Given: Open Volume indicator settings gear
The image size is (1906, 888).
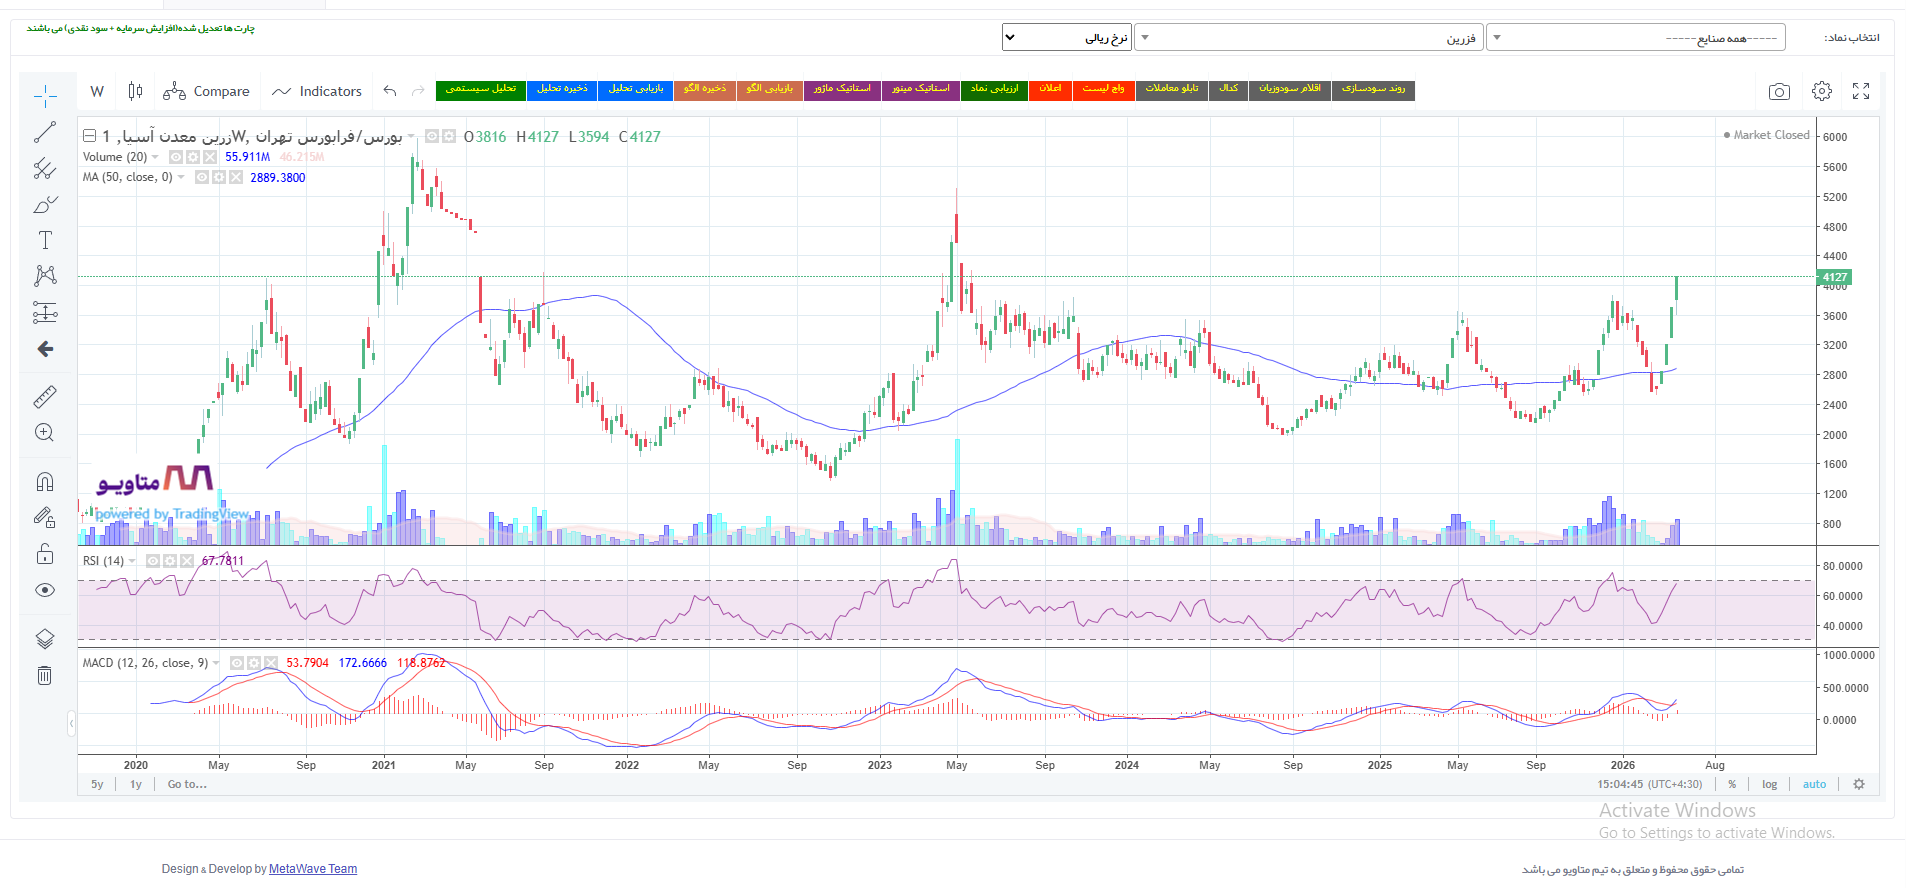Looking at the screenshot, I should [x=193, y=157].
